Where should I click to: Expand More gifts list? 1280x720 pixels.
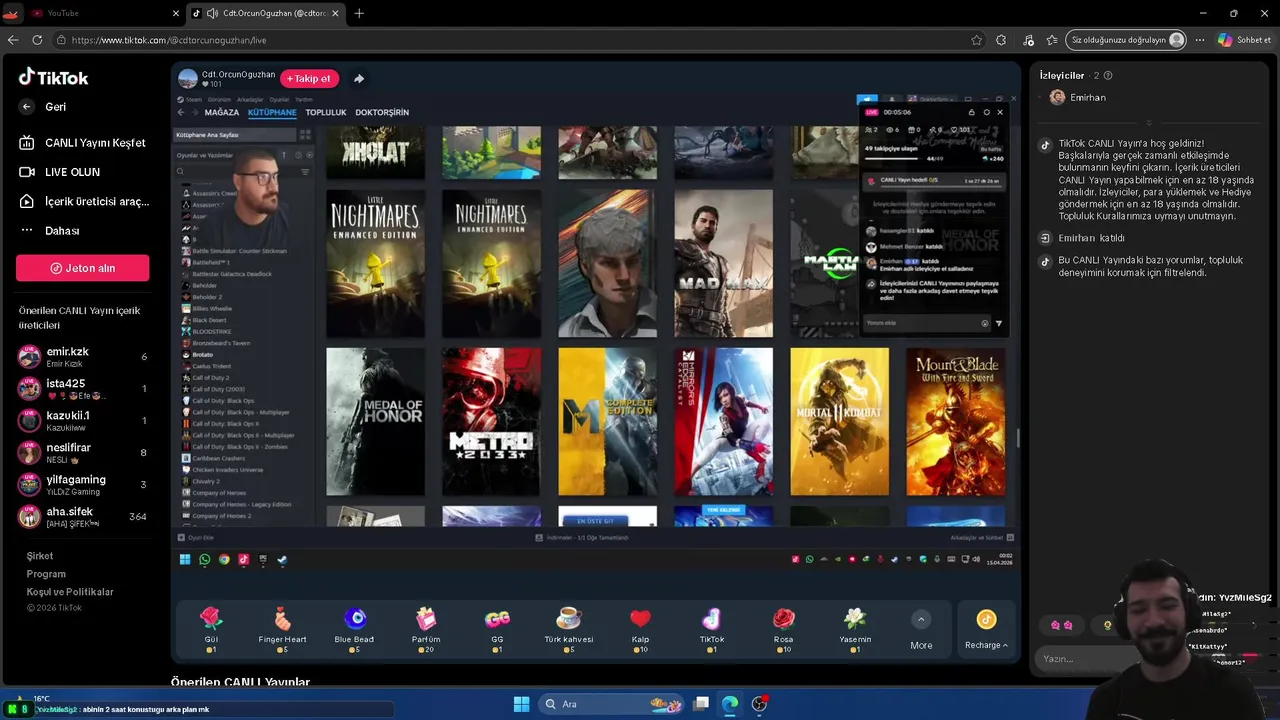point(921,630)
